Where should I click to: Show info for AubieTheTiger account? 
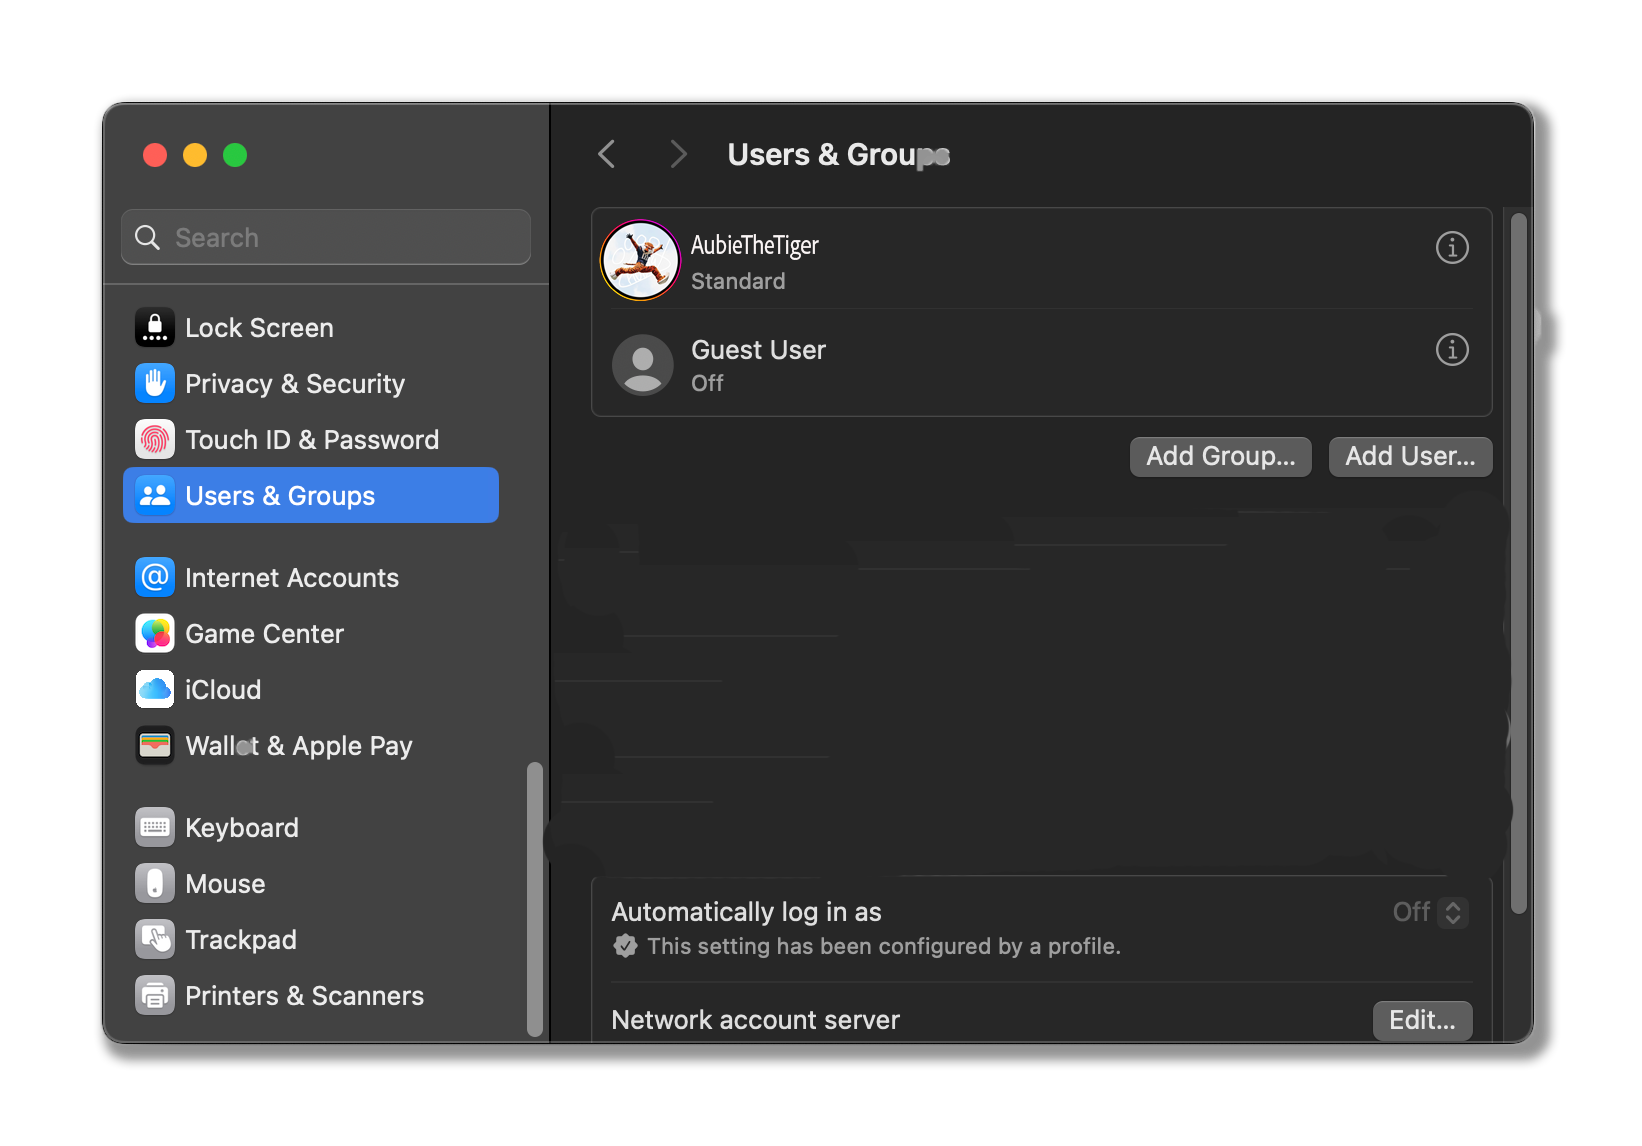1452,247
